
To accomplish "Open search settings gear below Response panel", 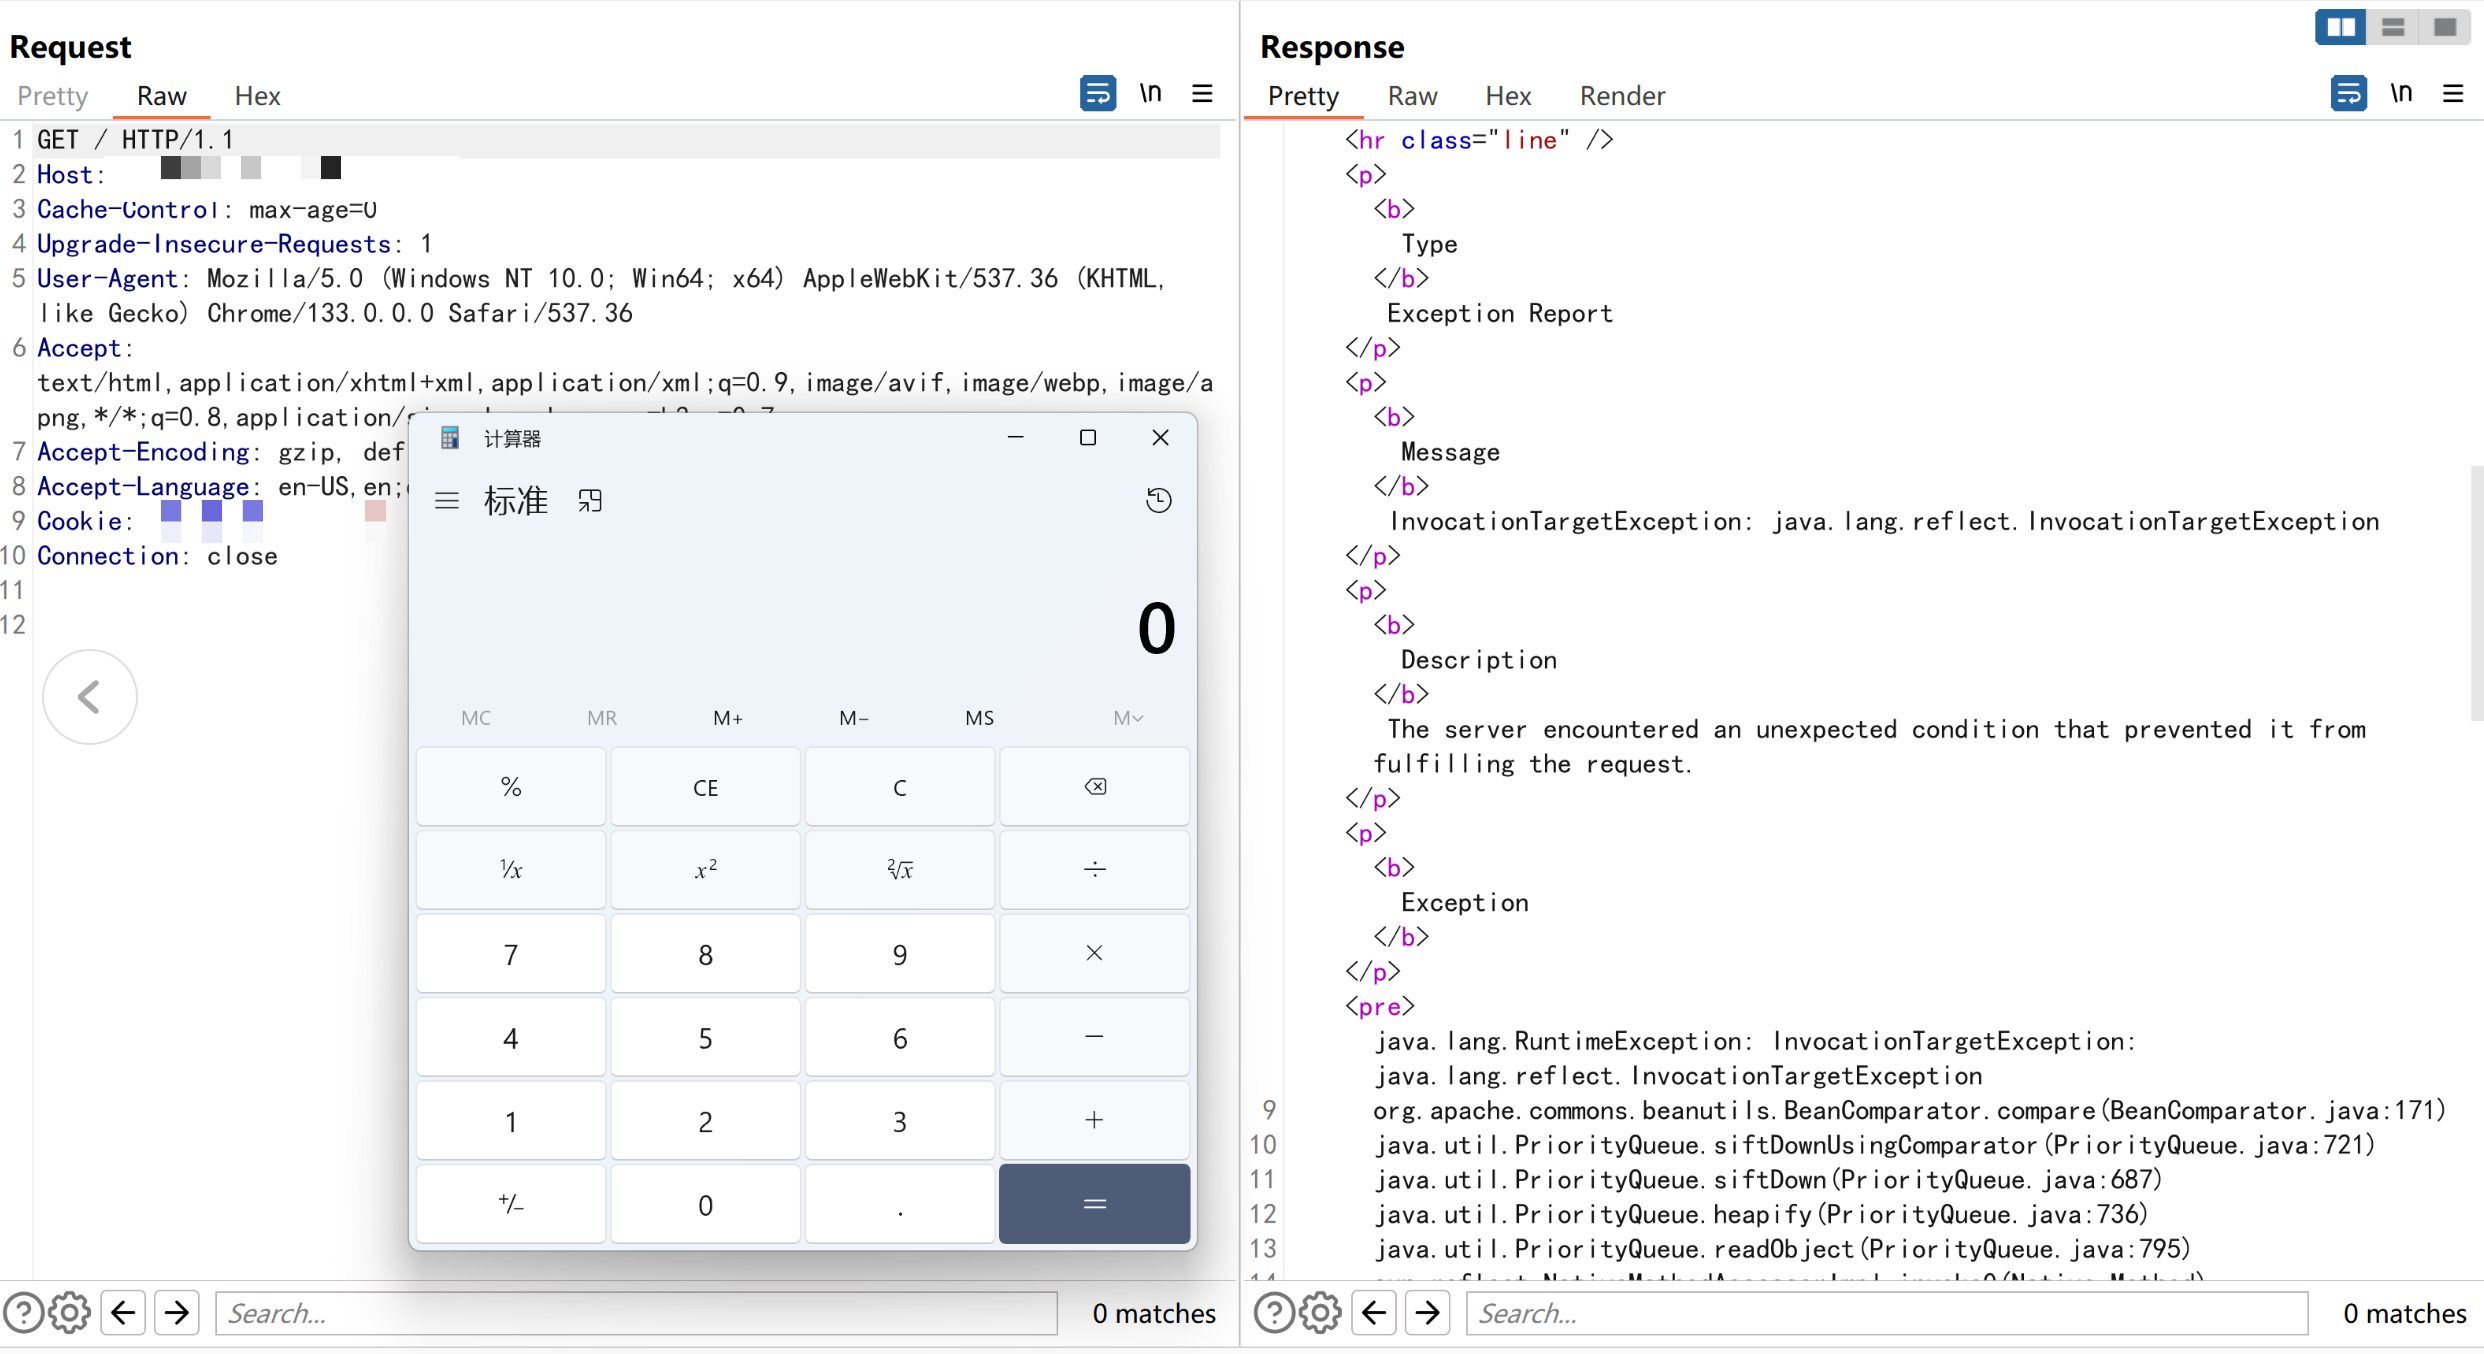I will point(1320,1312).
